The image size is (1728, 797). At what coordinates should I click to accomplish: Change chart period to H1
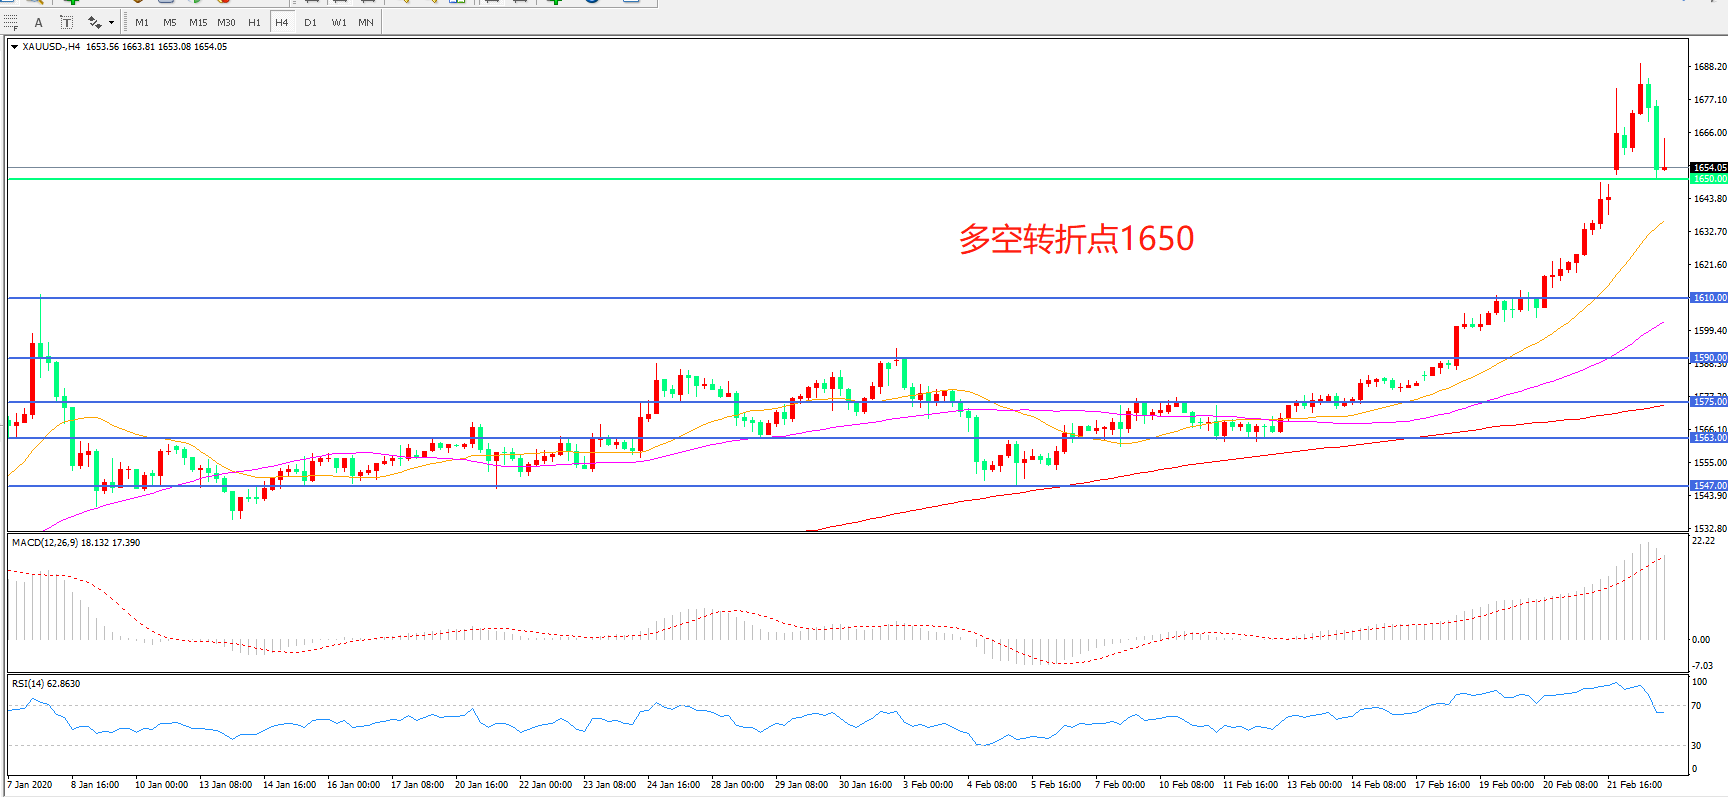coord(254,22)
